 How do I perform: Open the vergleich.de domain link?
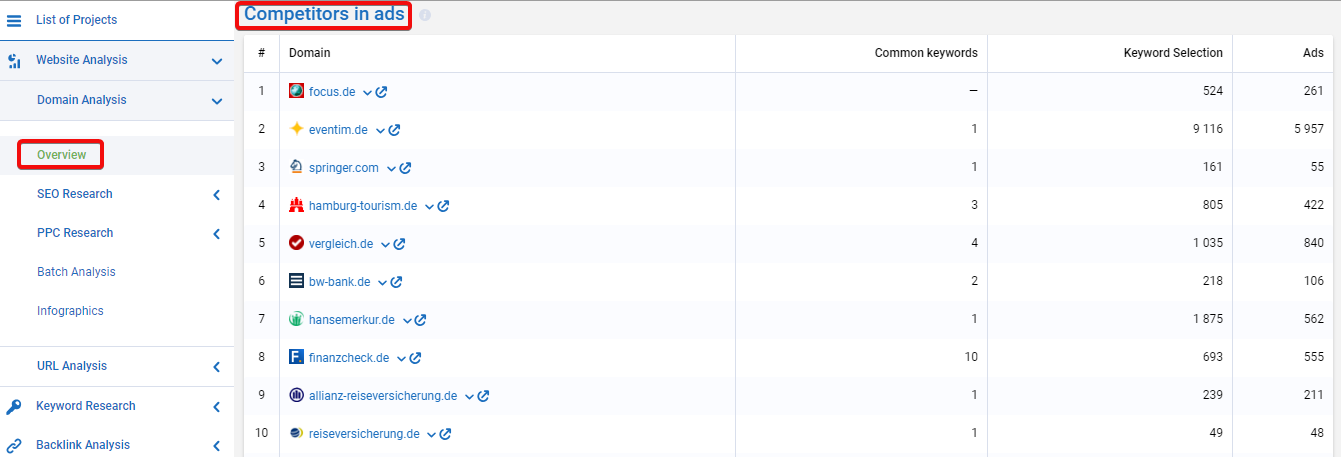click(x=341, y=244)
